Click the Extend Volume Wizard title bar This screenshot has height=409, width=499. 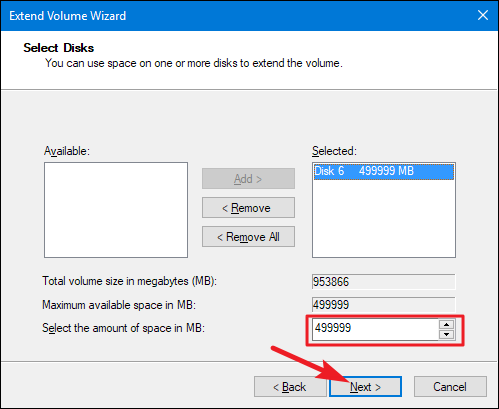pos(233,16)
